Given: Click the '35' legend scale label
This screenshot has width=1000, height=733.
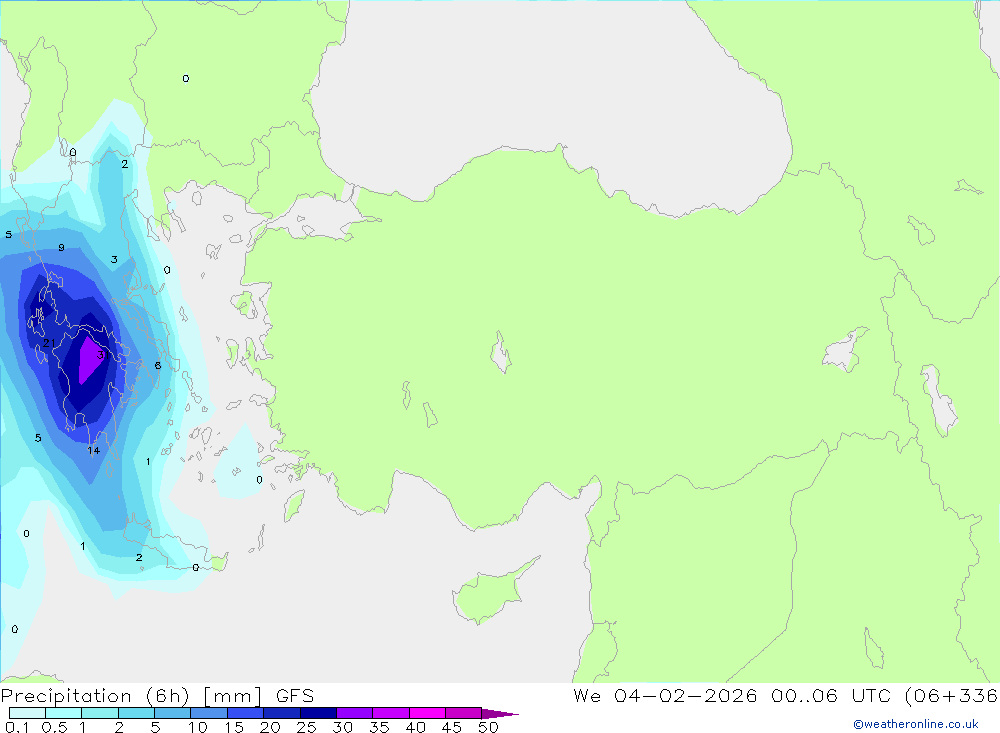Looking at the screenshot, I should tap(379, 727).
